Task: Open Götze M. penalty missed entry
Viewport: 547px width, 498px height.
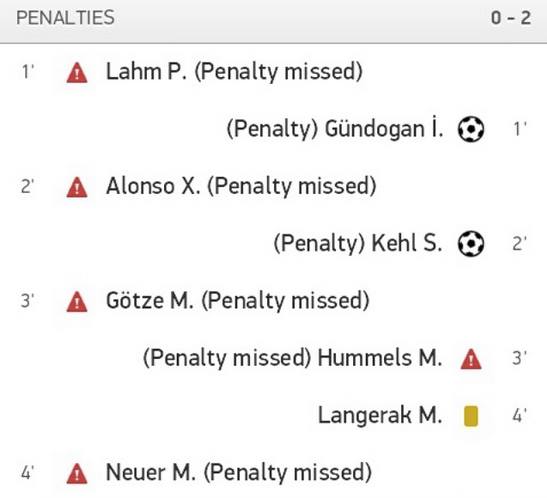Action: pyautogui.click(x=238, y=301)
